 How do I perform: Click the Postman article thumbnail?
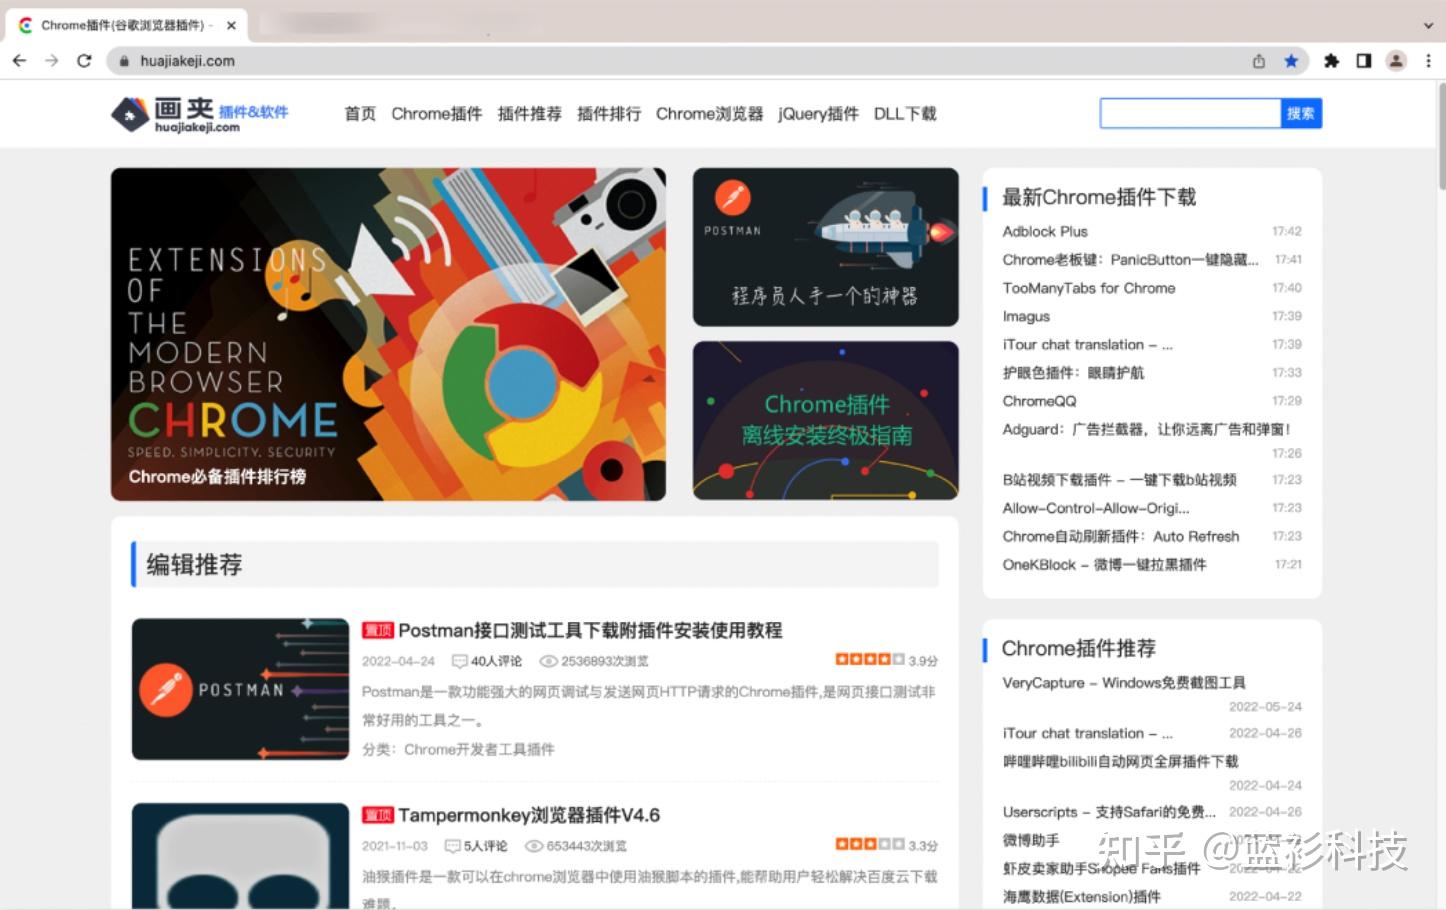[240, 689]
